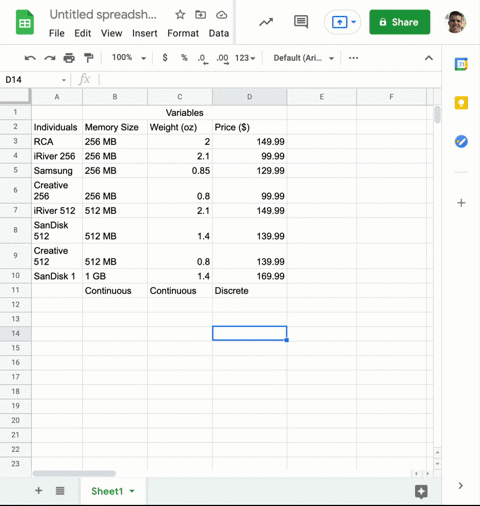Click the Redo icon
The width and height of the screenshot is (480, 506).
[x=50, y=58]
